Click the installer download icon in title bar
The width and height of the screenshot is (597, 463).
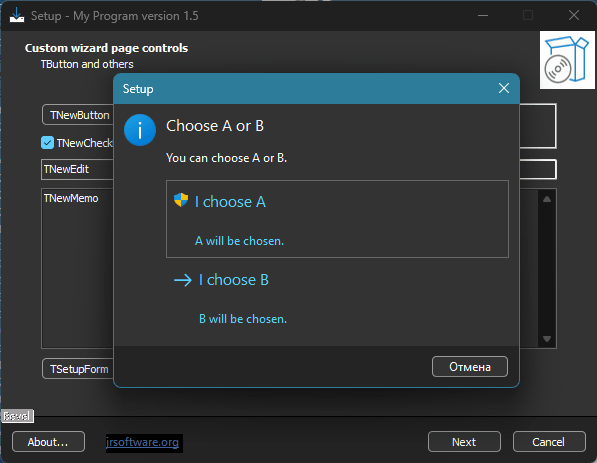[x=17, y=16]
